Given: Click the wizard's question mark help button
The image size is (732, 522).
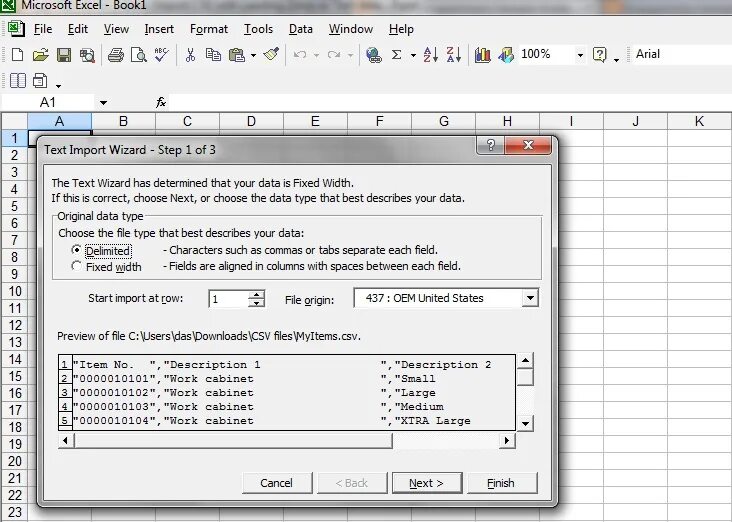Looking at the screenshot, I should [x=490, y=145].
